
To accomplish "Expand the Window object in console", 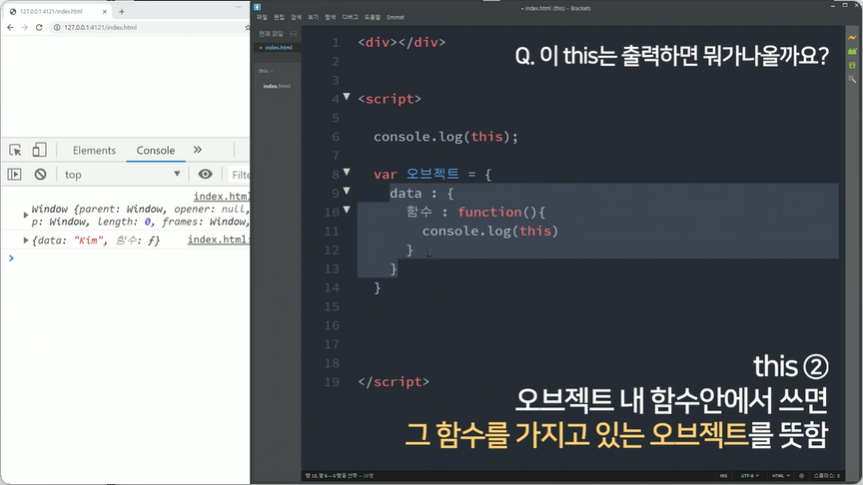I will click(x=25, y=215).
